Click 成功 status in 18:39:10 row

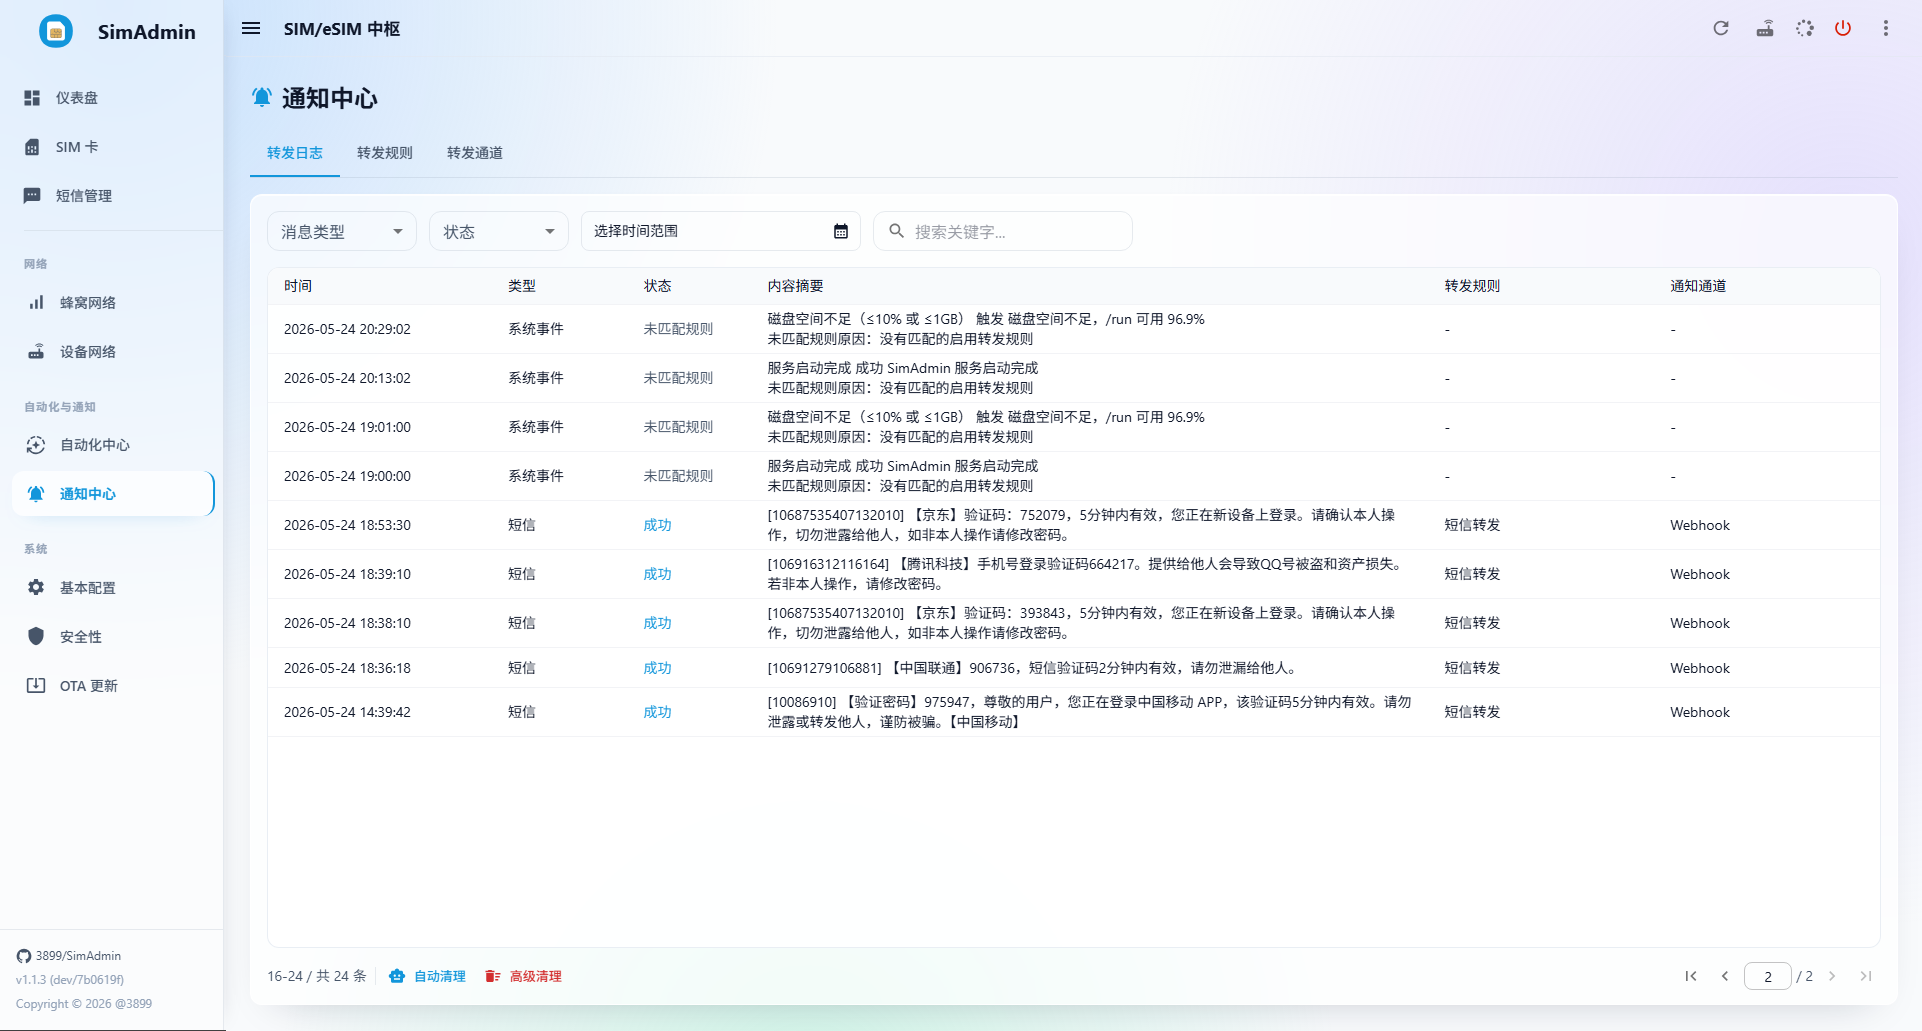(x=658, y=574)
